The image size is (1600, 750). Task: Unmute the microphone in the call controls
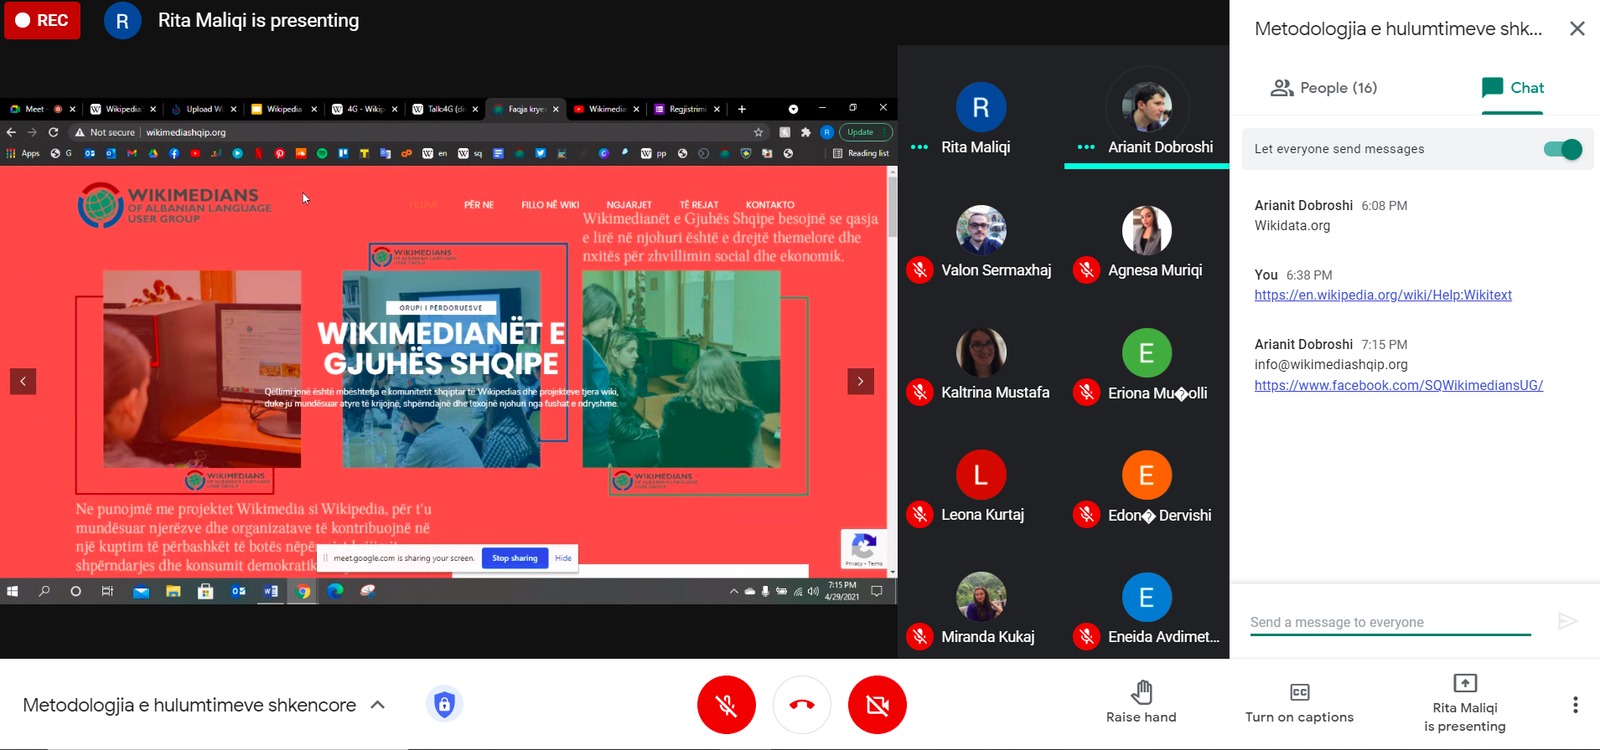tap(726, 705)
